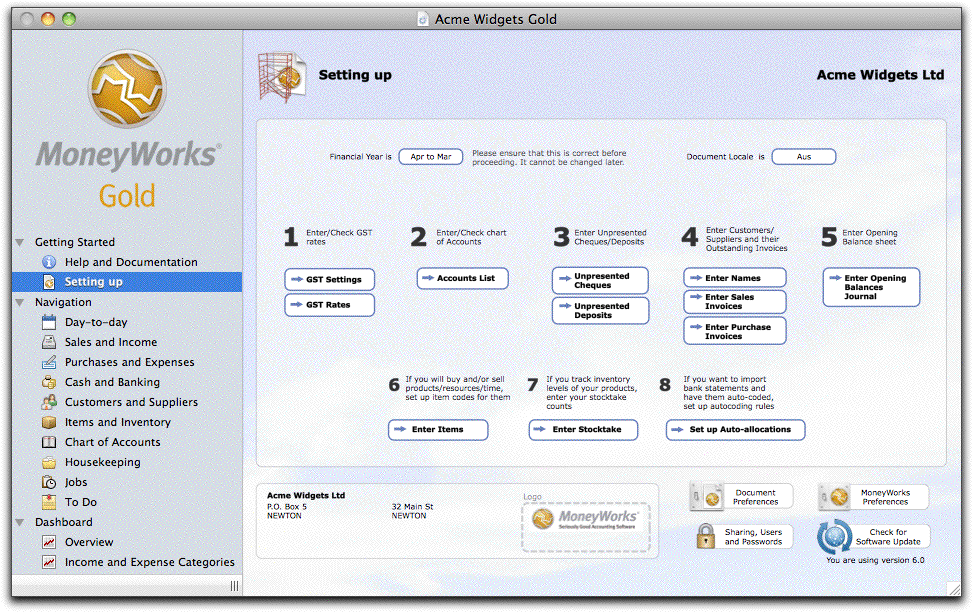Open Document Preferences
Viewport: 973px width, 612px height.
point(755,497)
